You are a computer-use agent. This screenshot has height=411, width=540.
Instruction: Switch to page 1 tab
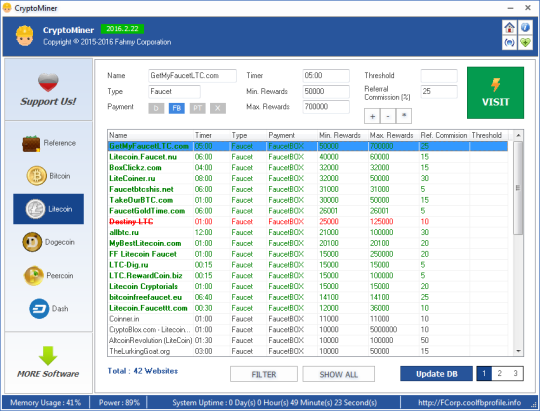[484, 373]
